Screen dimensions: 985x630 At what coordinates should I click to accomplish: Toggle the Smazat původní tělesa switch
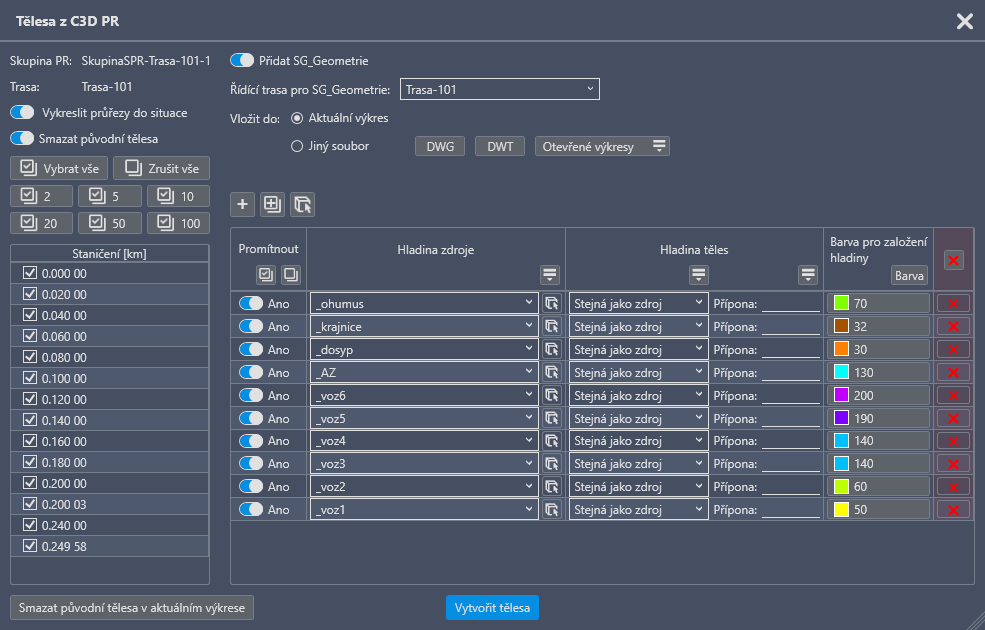(x=22, y=139)
